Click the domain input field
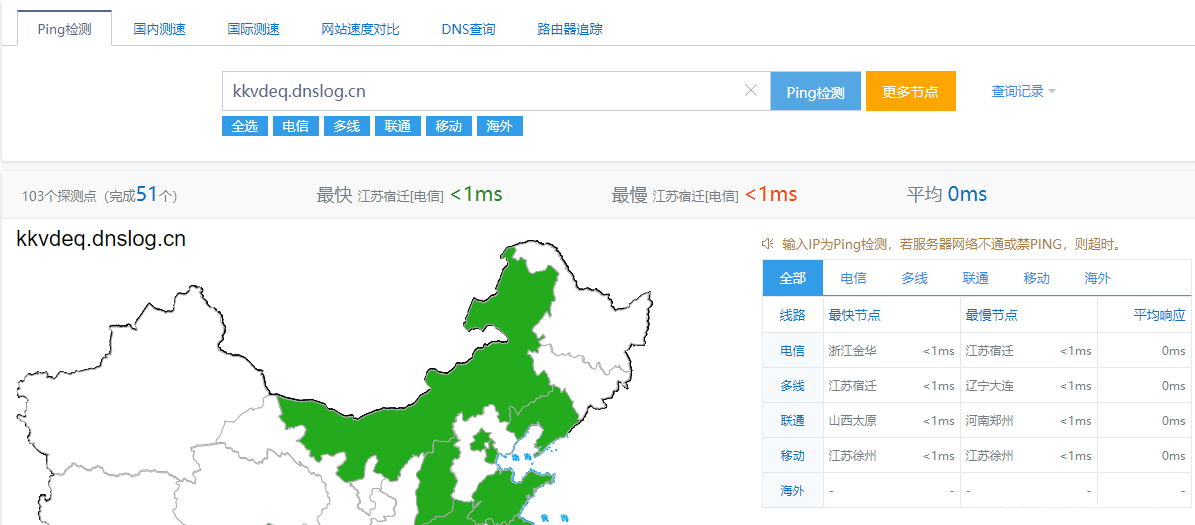This screenshot has width=1195, height=525. [x=480, y=91]
